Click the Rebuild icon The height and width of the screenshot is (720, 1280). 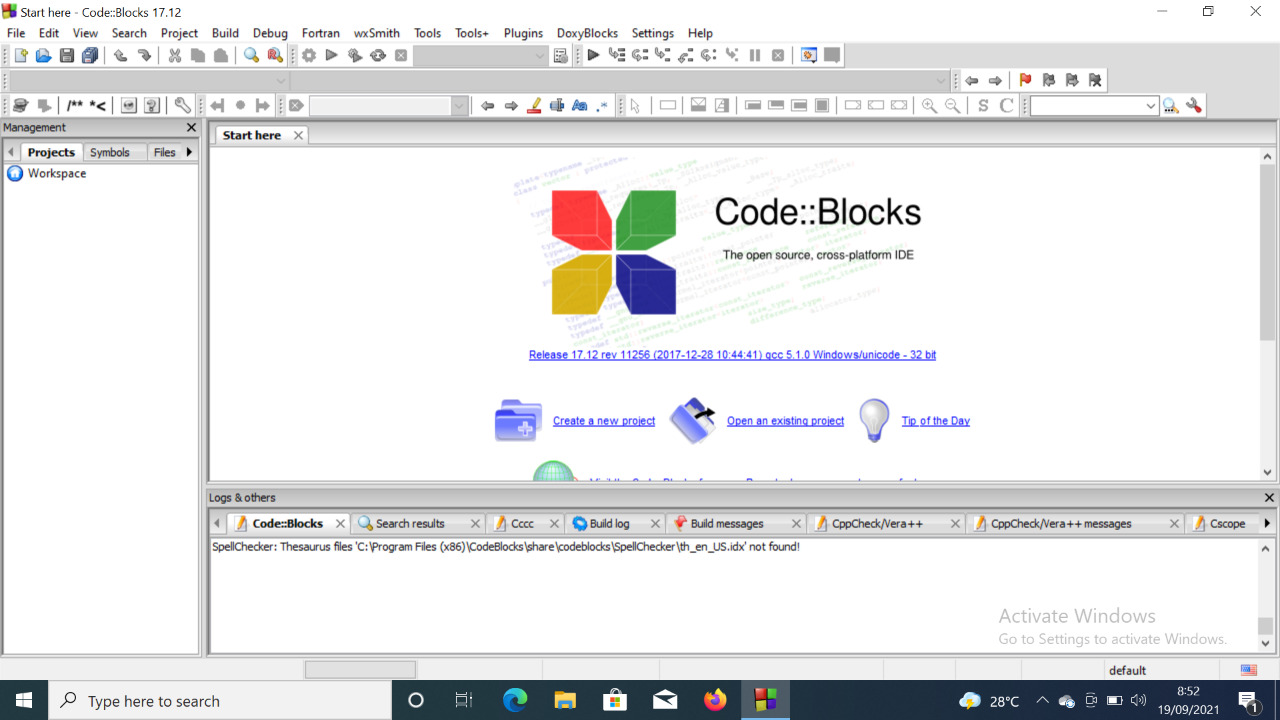pyautogui.click(x=378, y=56)
